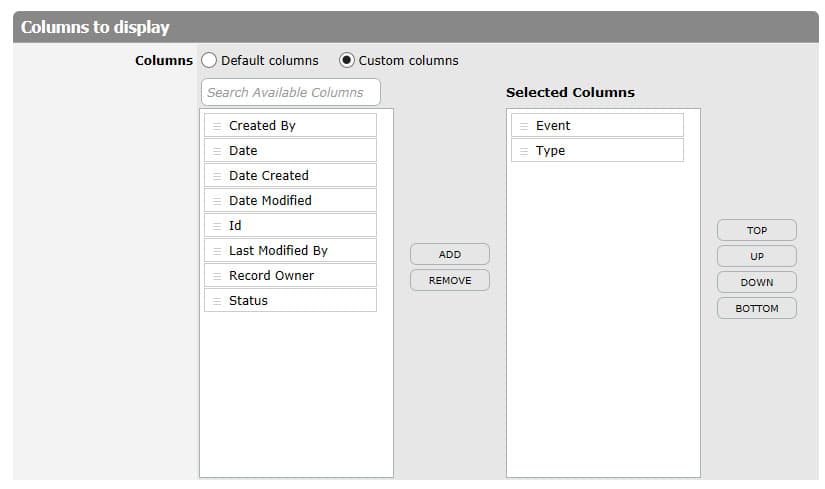The width and height of the screenshot is (825, 489).
Task: Click the drag handle icon beside Last Modified By
Action: 217,251
